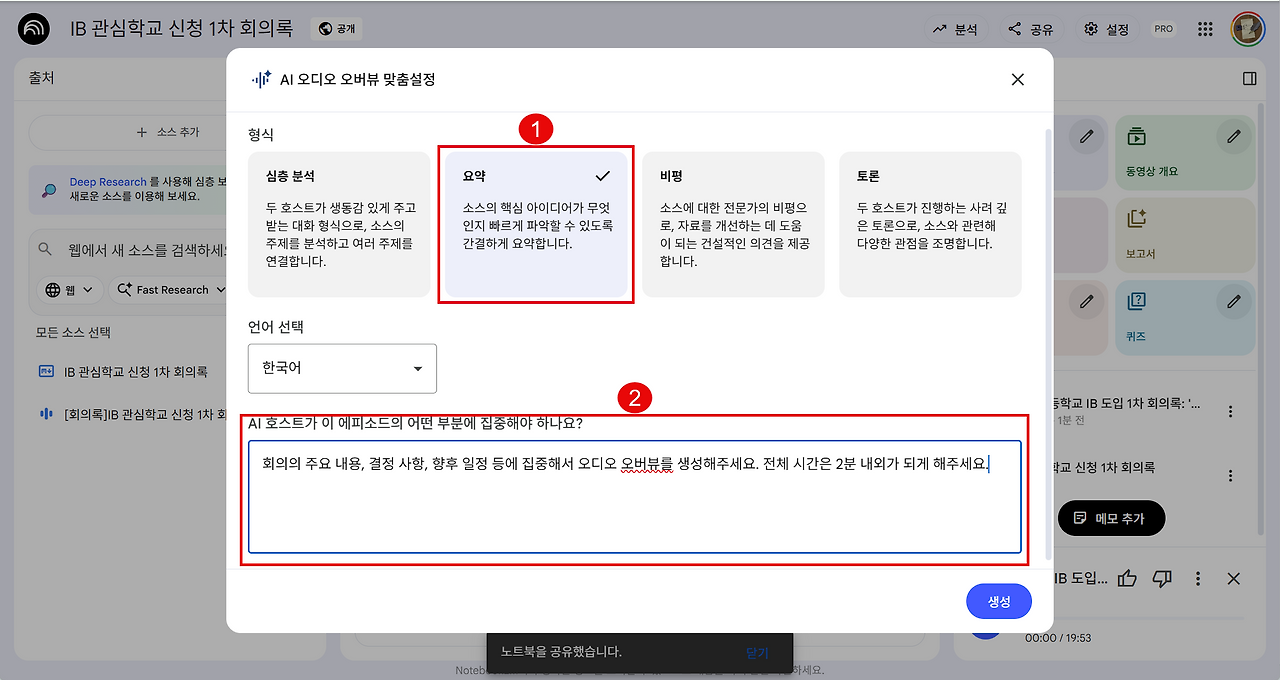Open the 설정 settings menu
This screenshot has height=680, width=1280.
click(1108, 29)
